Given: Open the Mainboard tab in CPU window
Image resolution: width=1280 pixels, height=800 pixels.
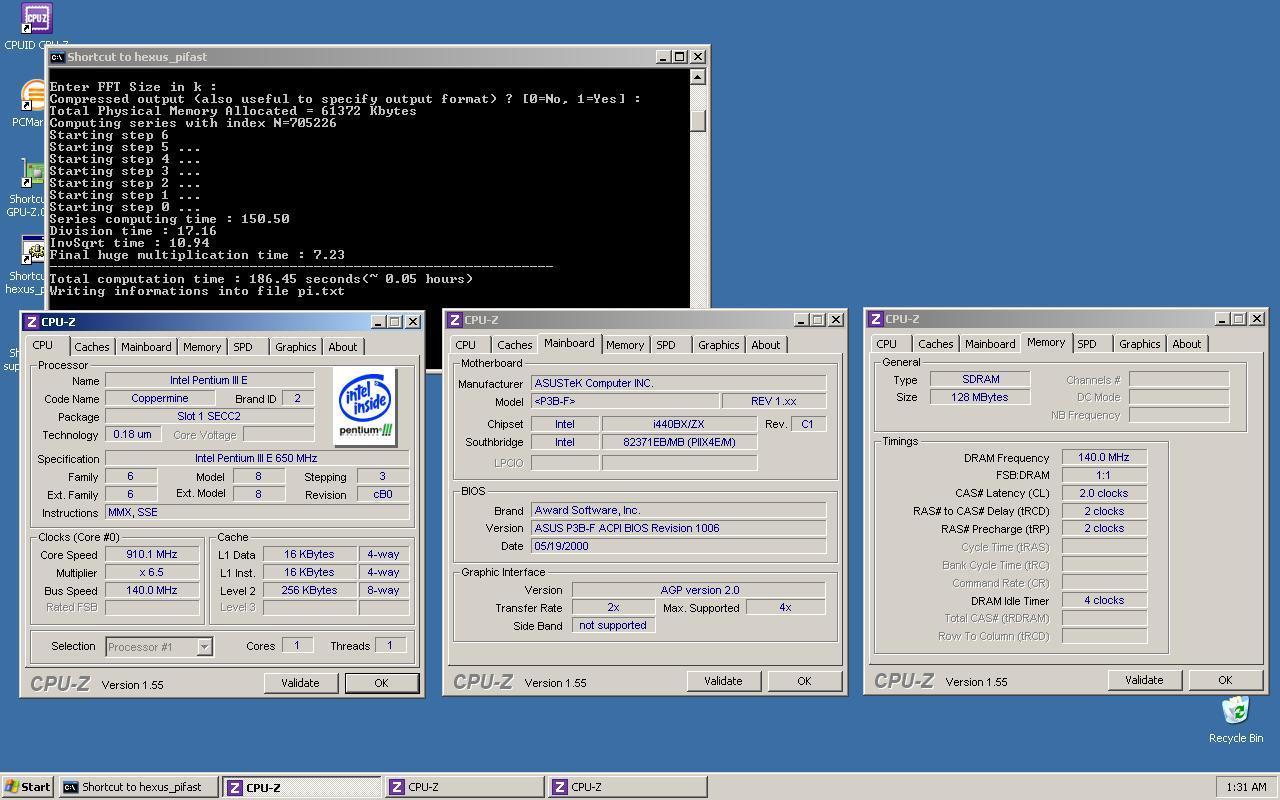Looking at the screenshot, I should coord(146,347).
